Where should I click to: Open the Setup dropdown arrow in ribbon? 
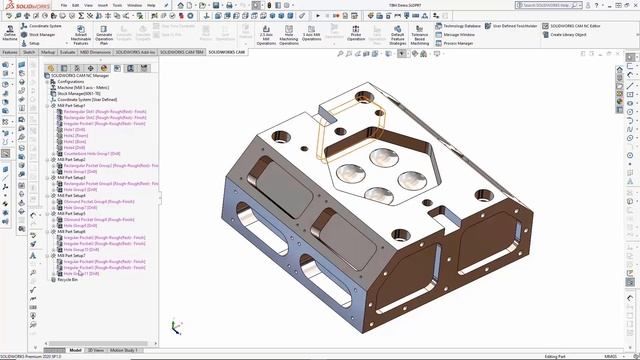67,43
